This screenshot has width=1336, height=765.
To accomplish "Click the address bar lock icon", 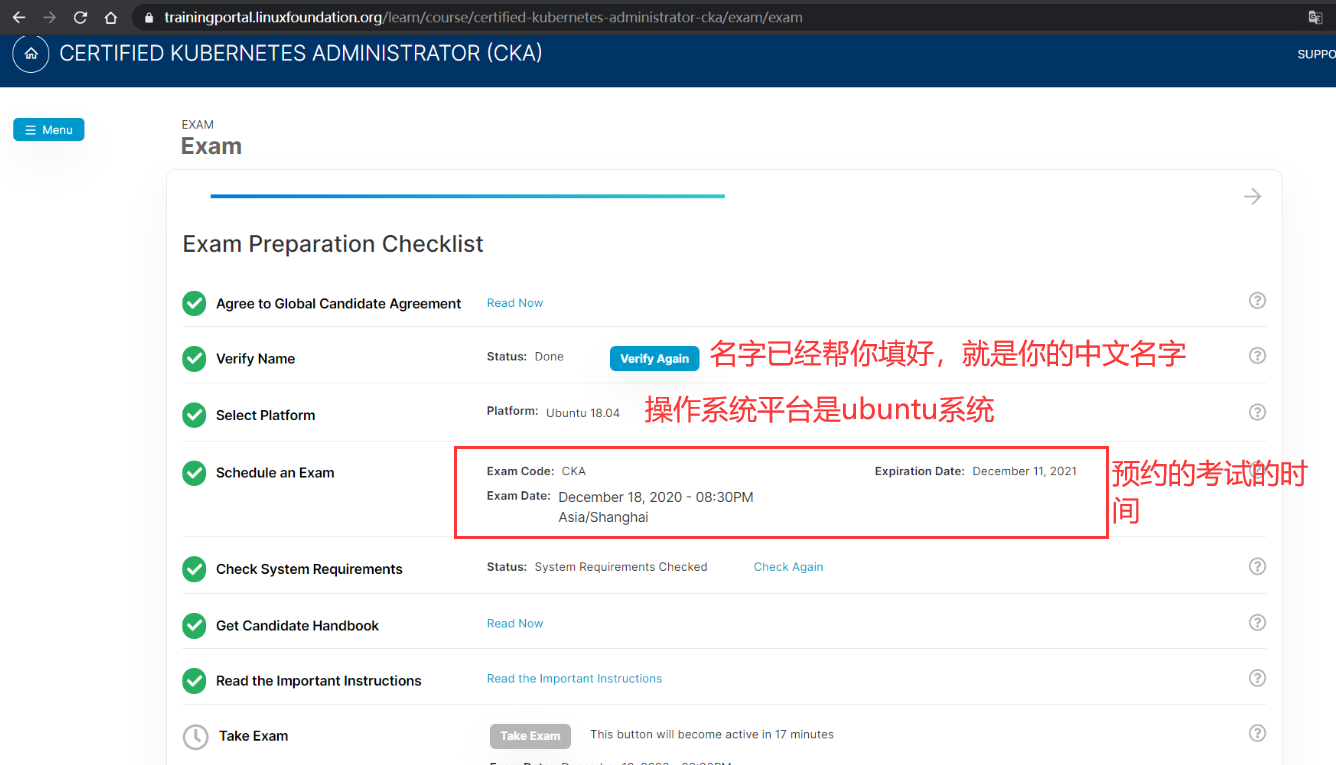I will click(x=149, y=17).
